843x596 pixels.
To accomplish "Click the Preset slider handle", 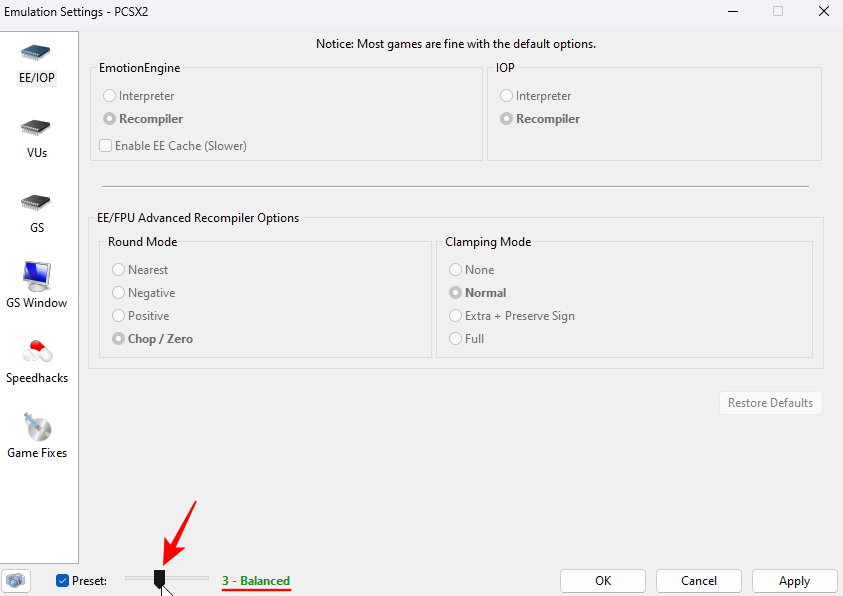I will click(159, 579).
